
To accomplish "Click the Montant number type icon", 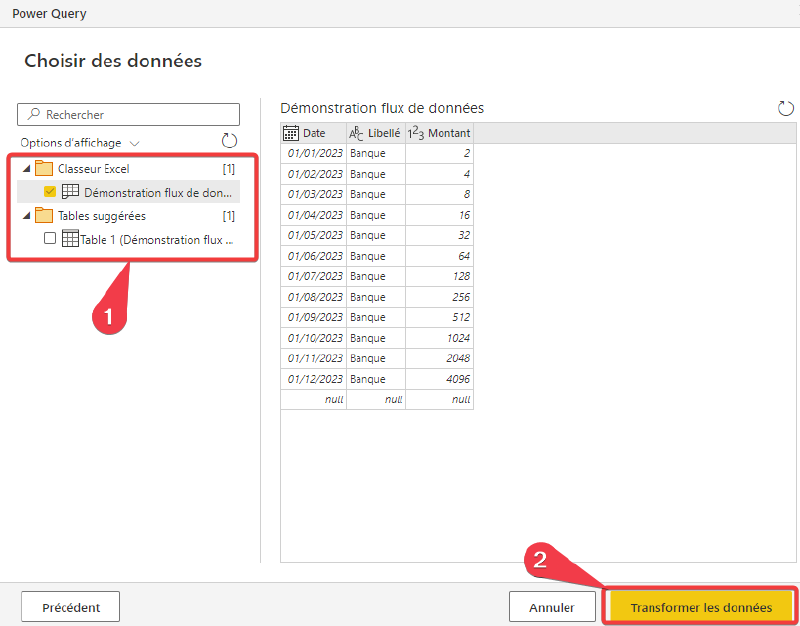I will 415,133.
